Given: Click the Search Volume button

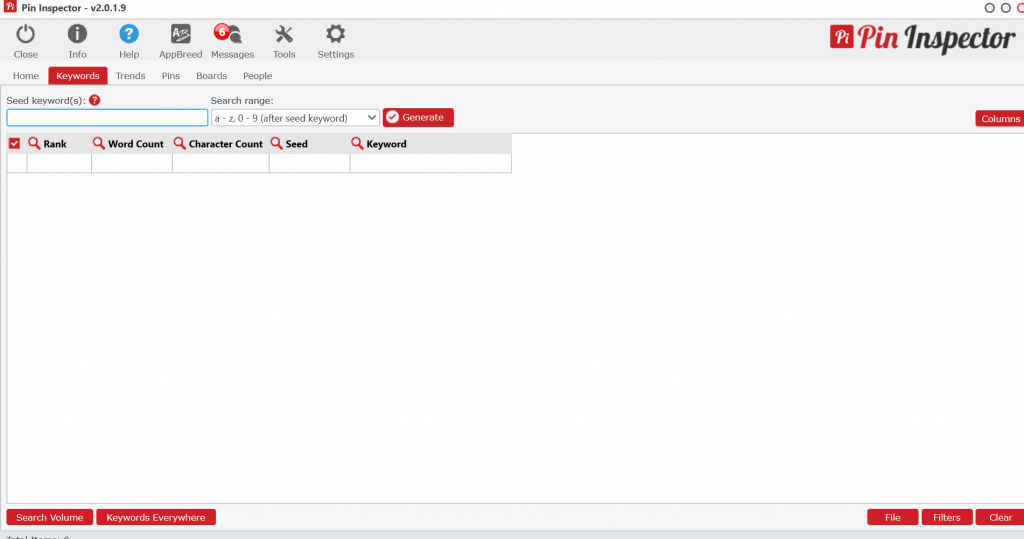Looking at the screenshot, I should [x=50, y=517].
